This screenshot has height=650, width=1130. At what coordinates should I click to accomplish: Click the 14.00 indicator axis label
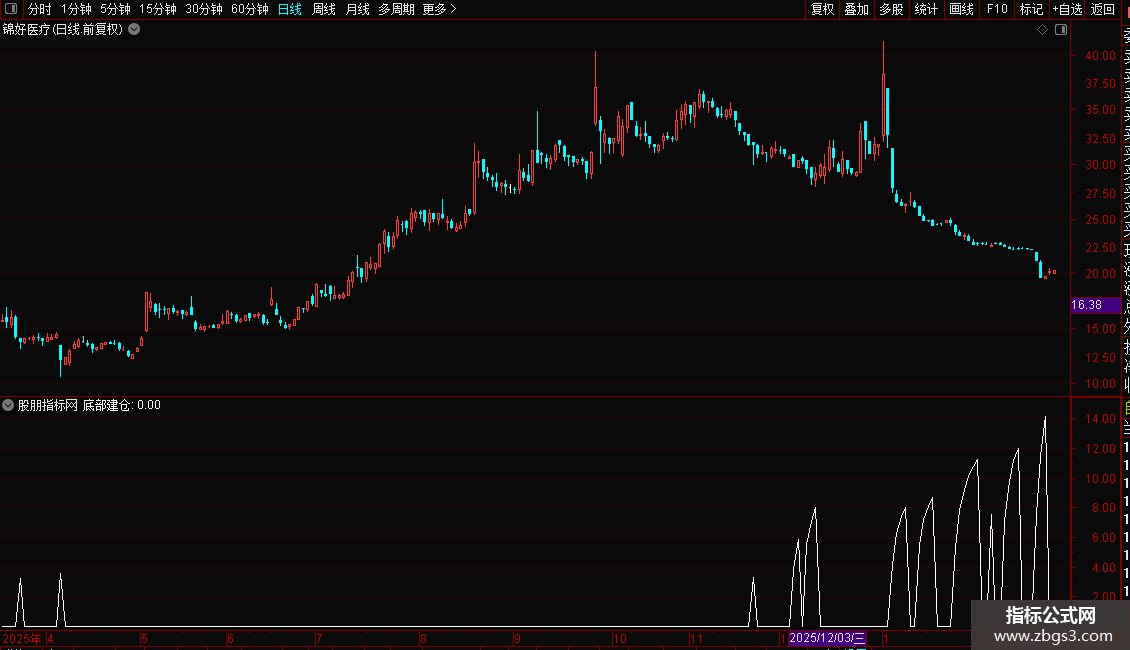point(1100,419)
